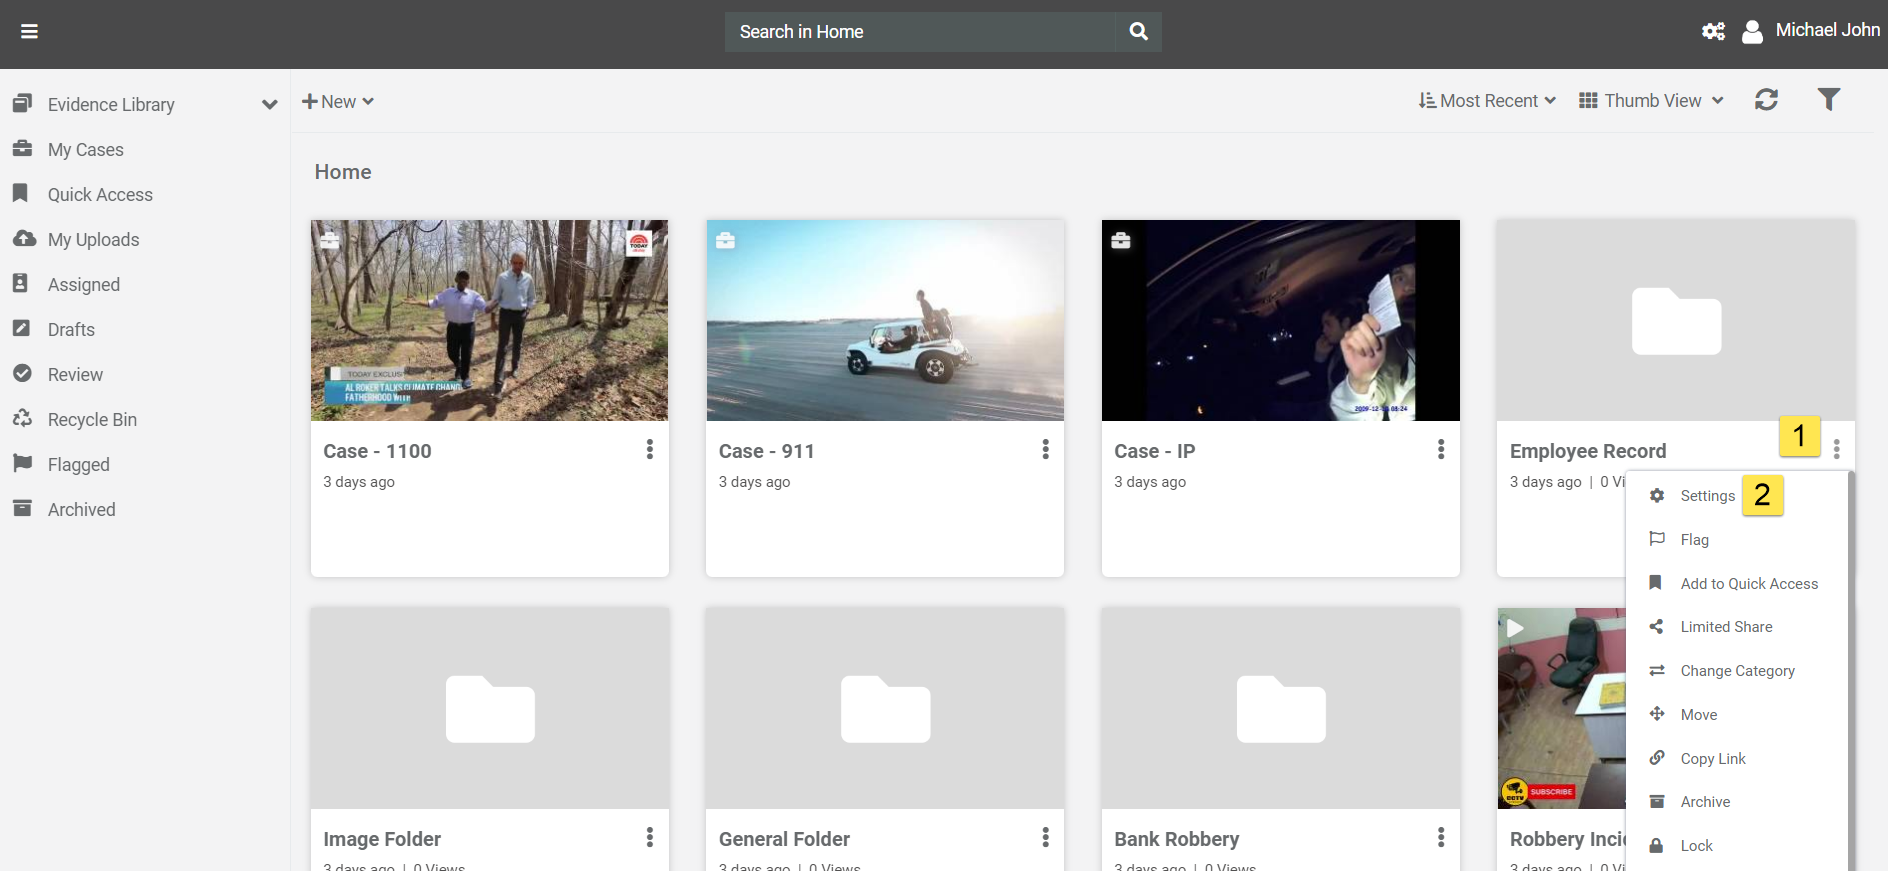This screenshot has height=871, width=1888.
Task: Click three-dot menu on Bank Robbery folder
Action: (x=1441, y=838)
